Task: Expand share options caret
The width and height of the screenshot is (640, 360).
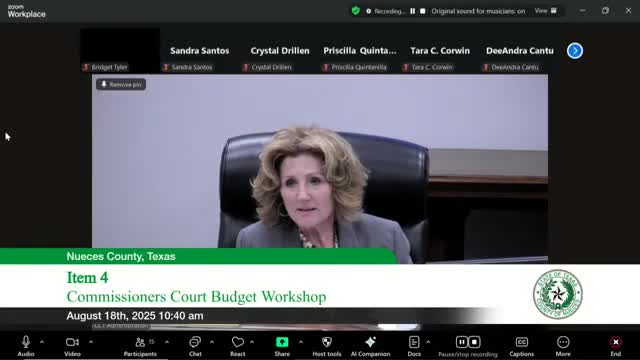Action: (301, 342)
